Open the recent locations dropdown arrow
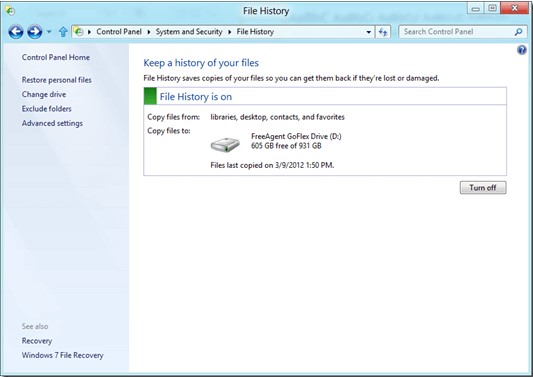Viewport: 533px width, 377px height. (x=49, y=32)
